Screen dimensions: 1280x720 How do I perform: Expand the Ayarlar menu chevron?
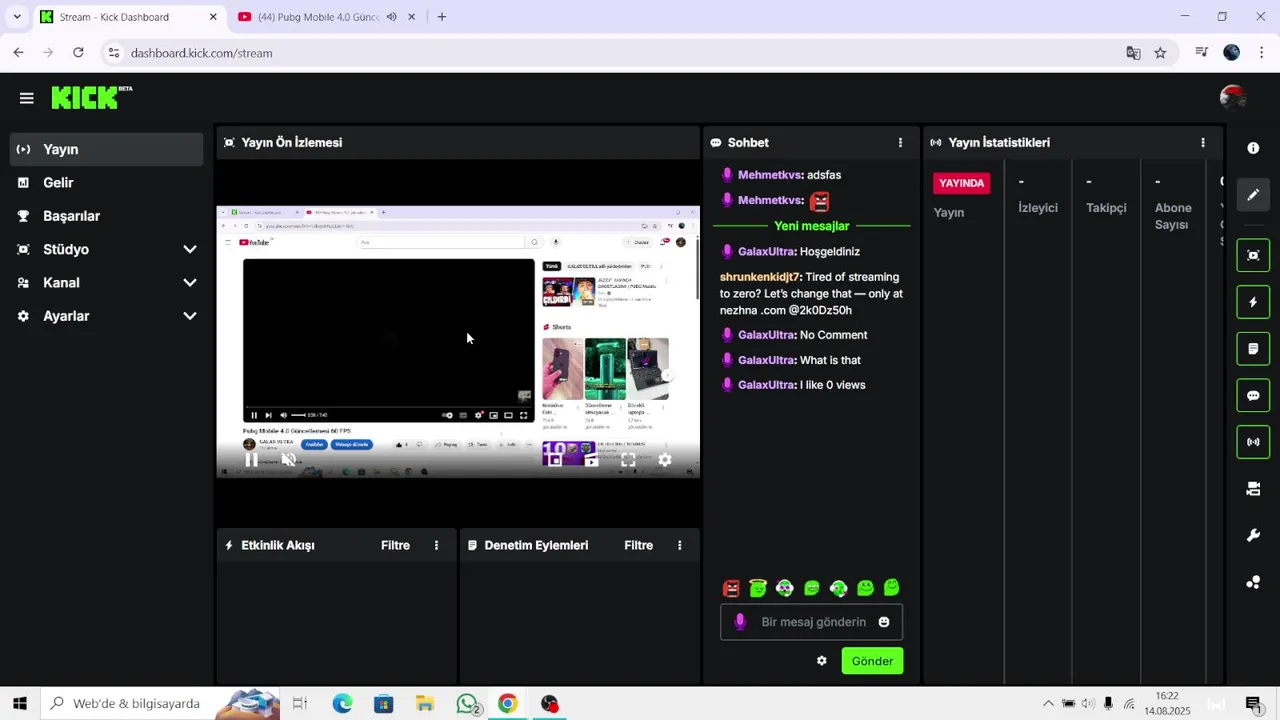tap(190, 316)
